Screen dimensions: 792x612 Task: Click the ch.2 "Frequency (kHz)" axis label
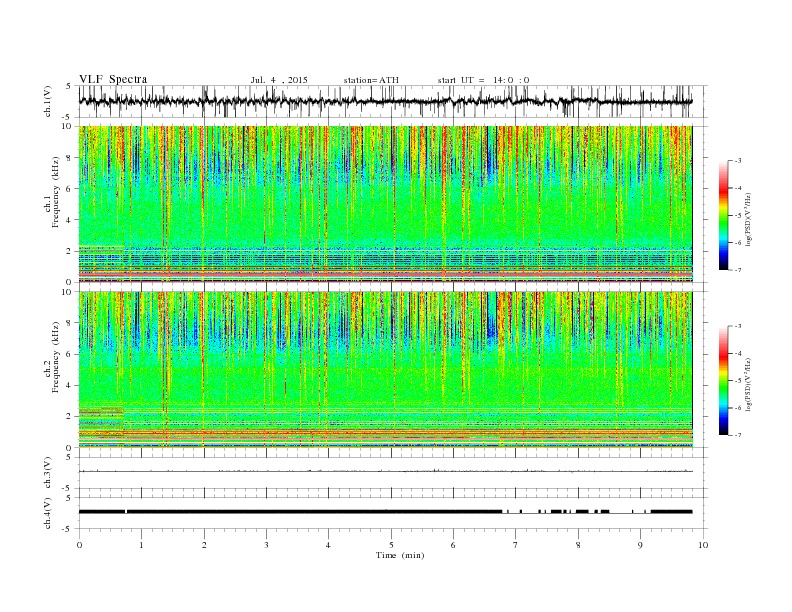click(56, 356)
